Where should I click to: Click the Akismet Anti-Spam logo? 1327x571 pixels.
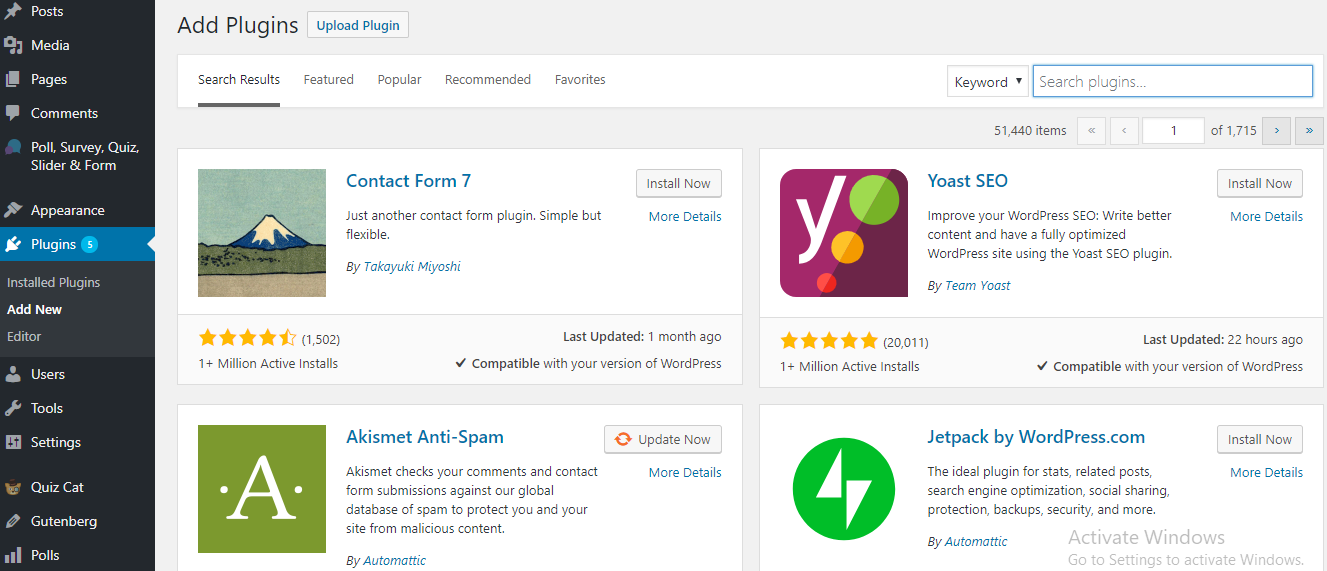point(262,489)
